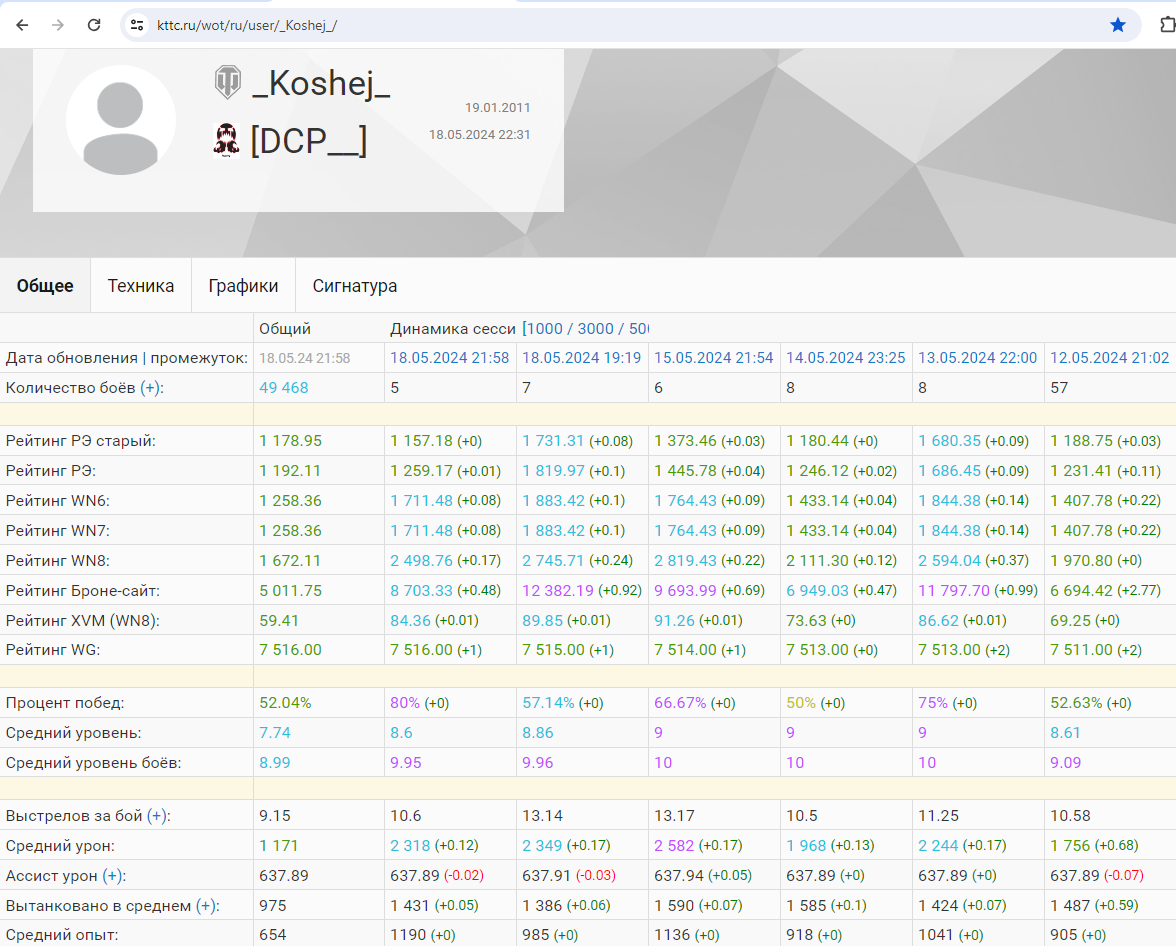Click the browser forward arrow
This screenshot has width=1176, height=946.
coord(58,25)
